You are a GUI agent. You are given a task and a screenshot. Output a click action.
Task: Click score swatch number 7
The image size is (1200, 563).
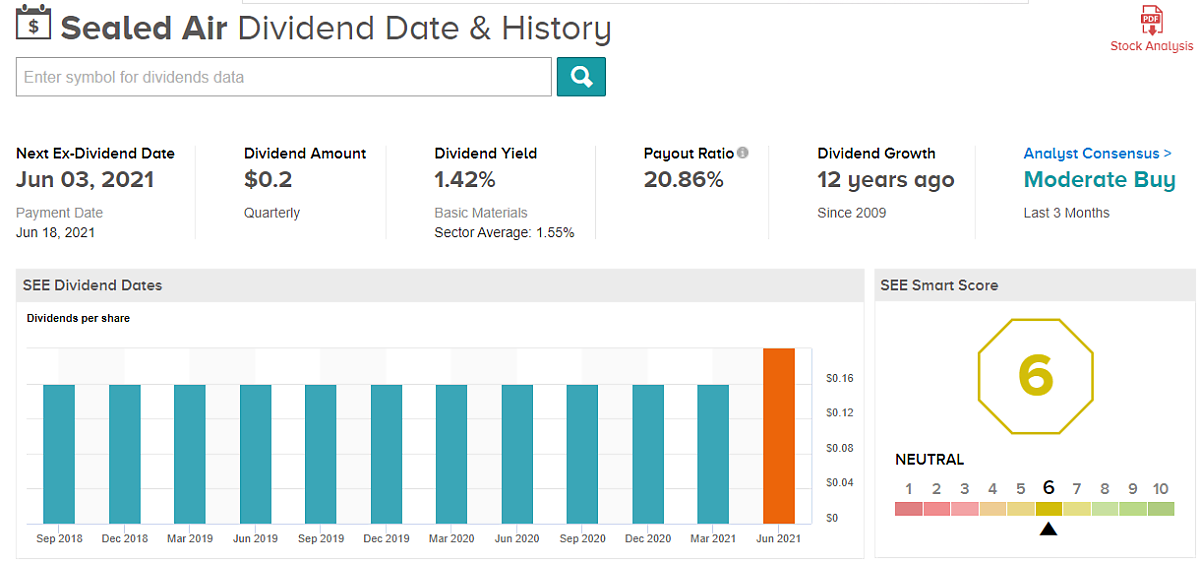point(1077,508)
